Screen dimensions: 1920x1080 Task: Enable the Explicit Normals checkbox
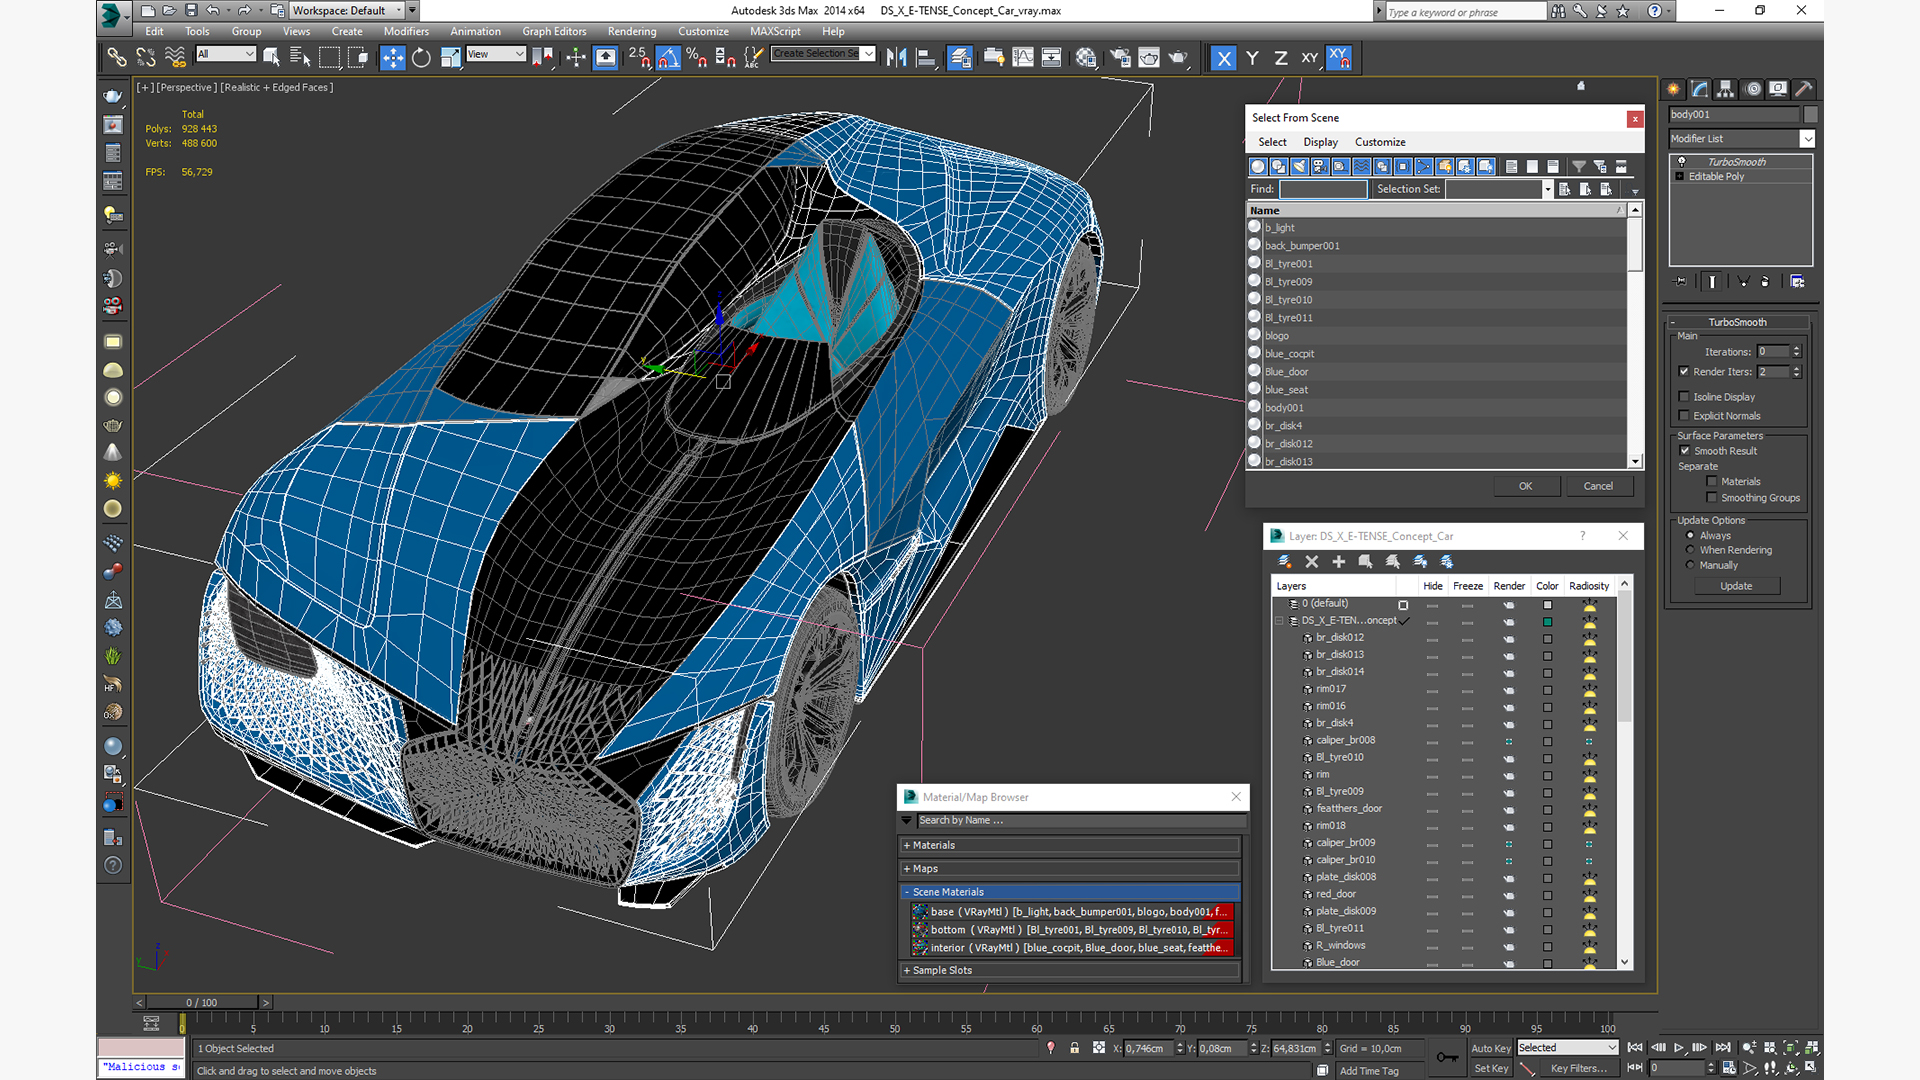pyautogui.click(x=1684, y=415)
